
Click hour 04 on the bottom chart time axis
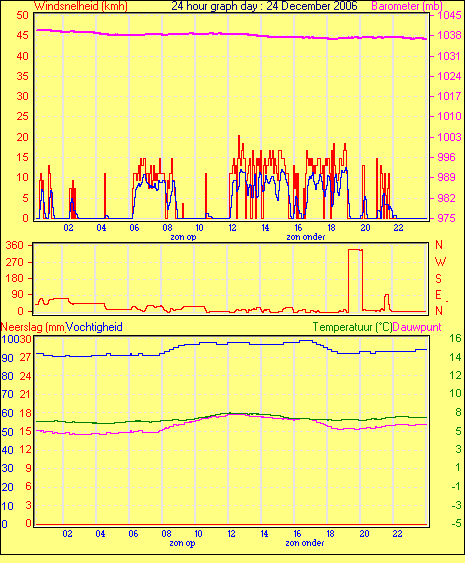(100, 534)
